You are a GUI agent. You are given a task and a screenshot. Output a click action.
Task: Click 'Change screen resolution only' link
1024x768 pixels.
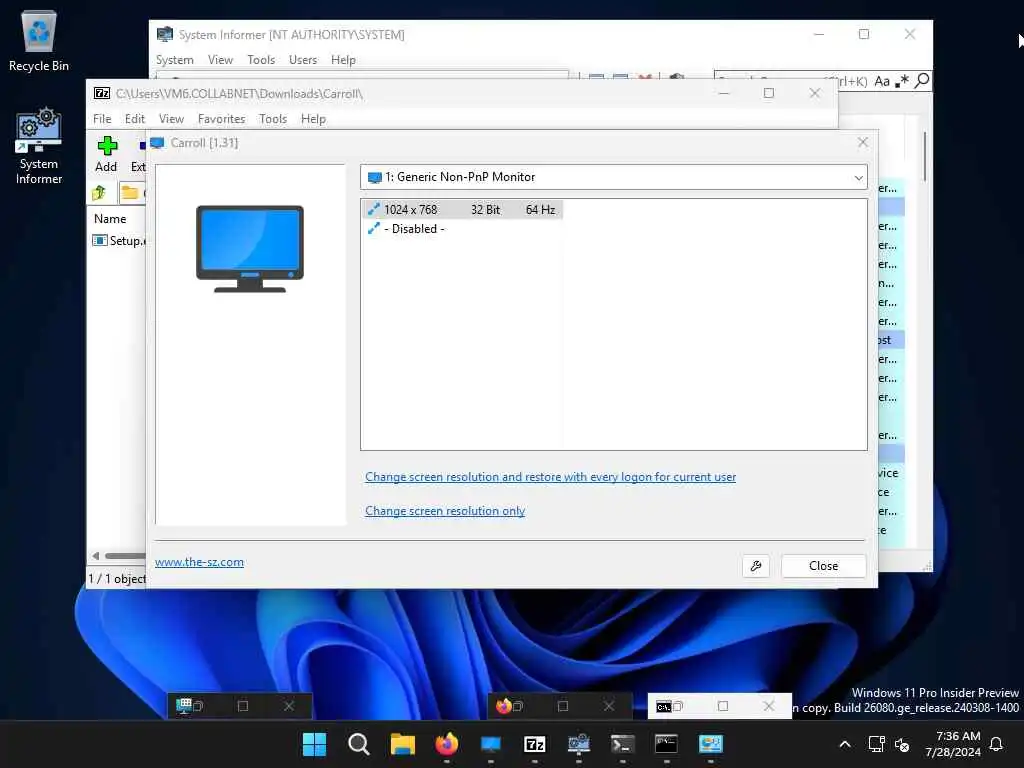click(445, 511)
